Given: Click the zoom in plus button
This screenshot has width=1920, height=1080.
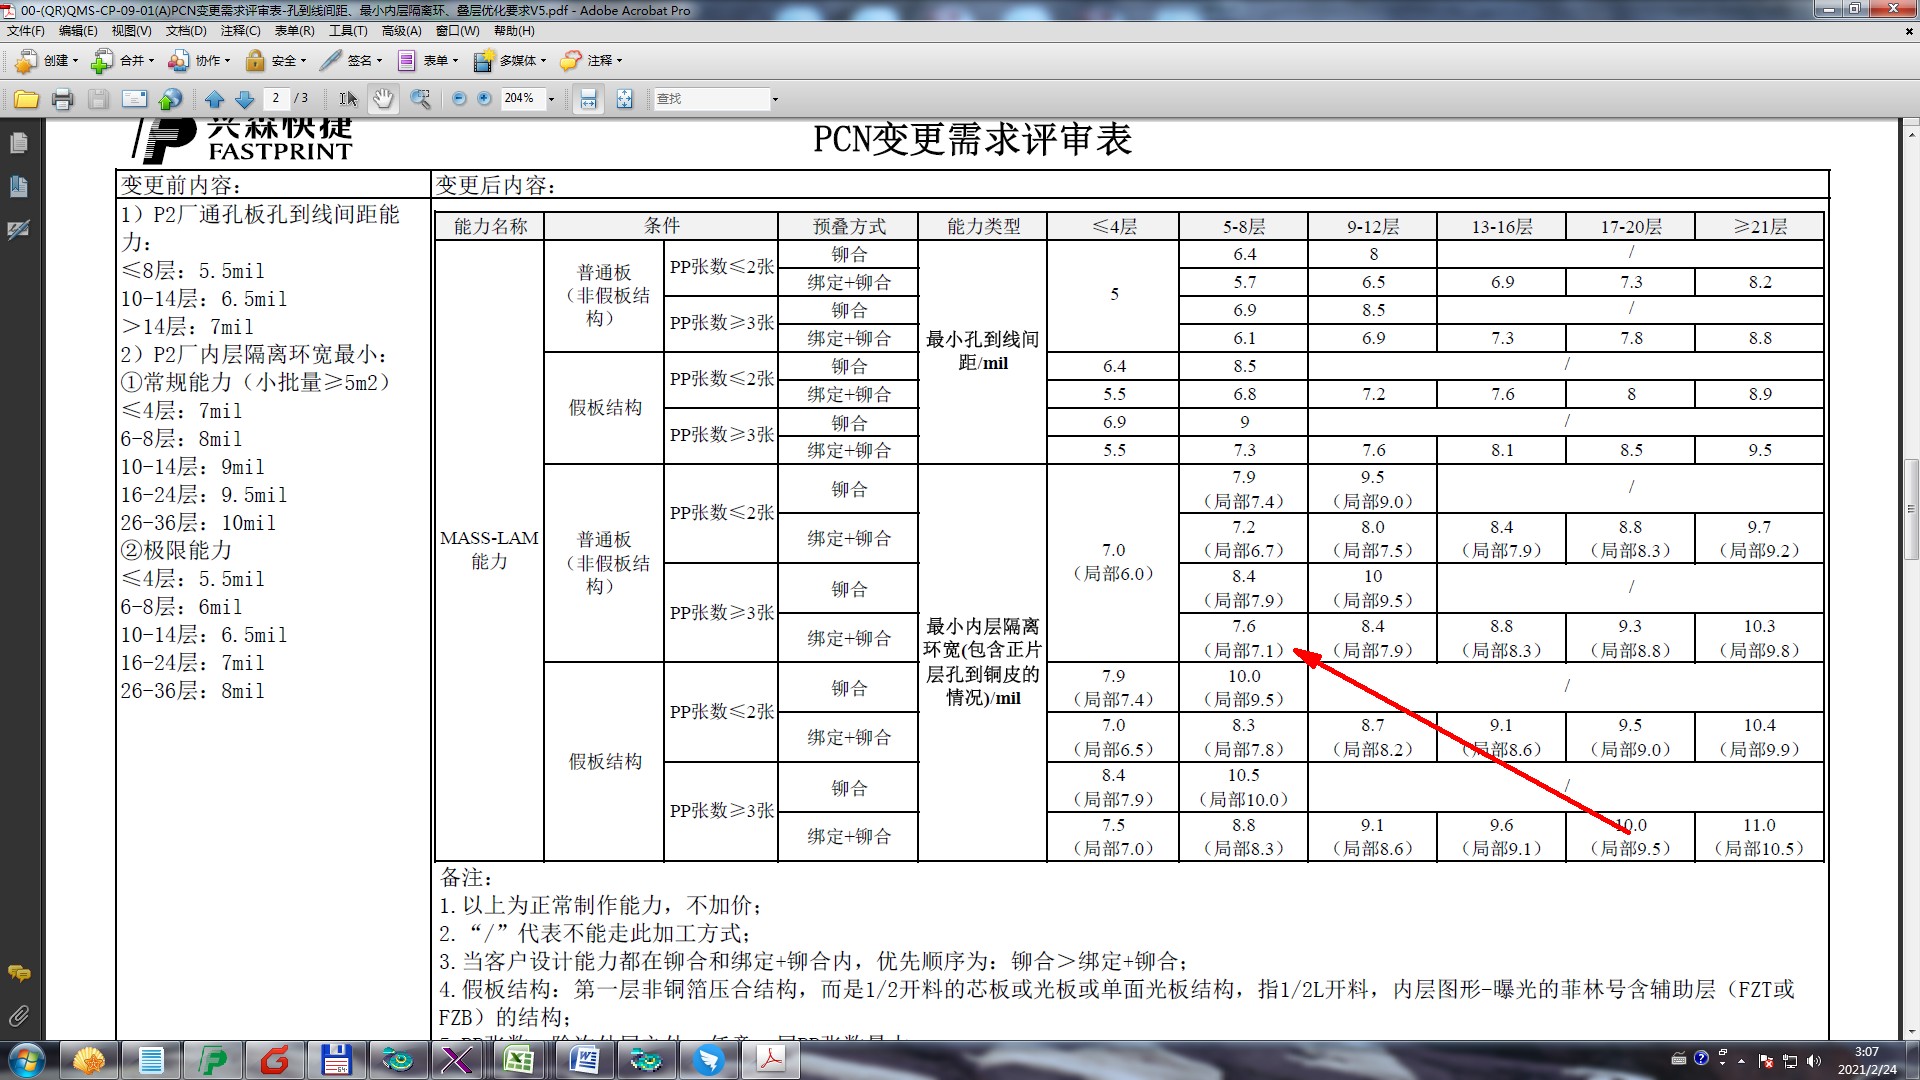Looking at the screenshot, I should coord(485,99).
